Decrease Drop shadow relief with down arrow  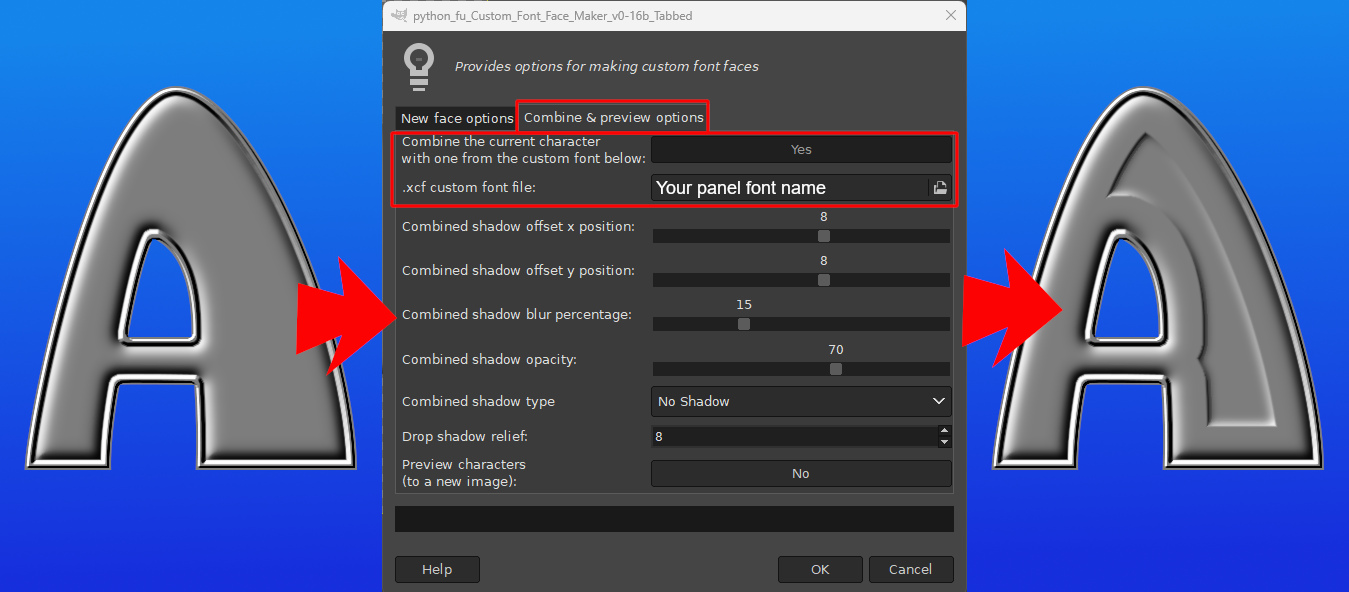click(x=944, y=442)
